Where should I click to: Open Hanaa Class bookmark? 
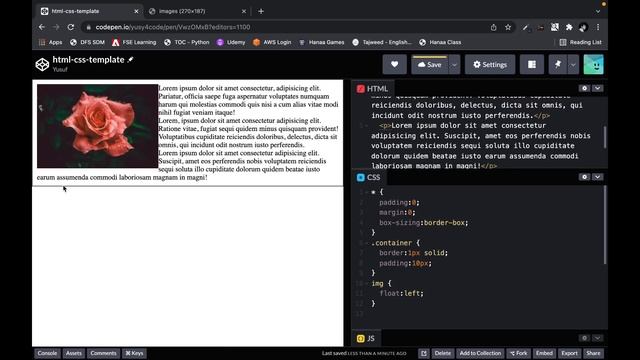(x=440, y=42)
